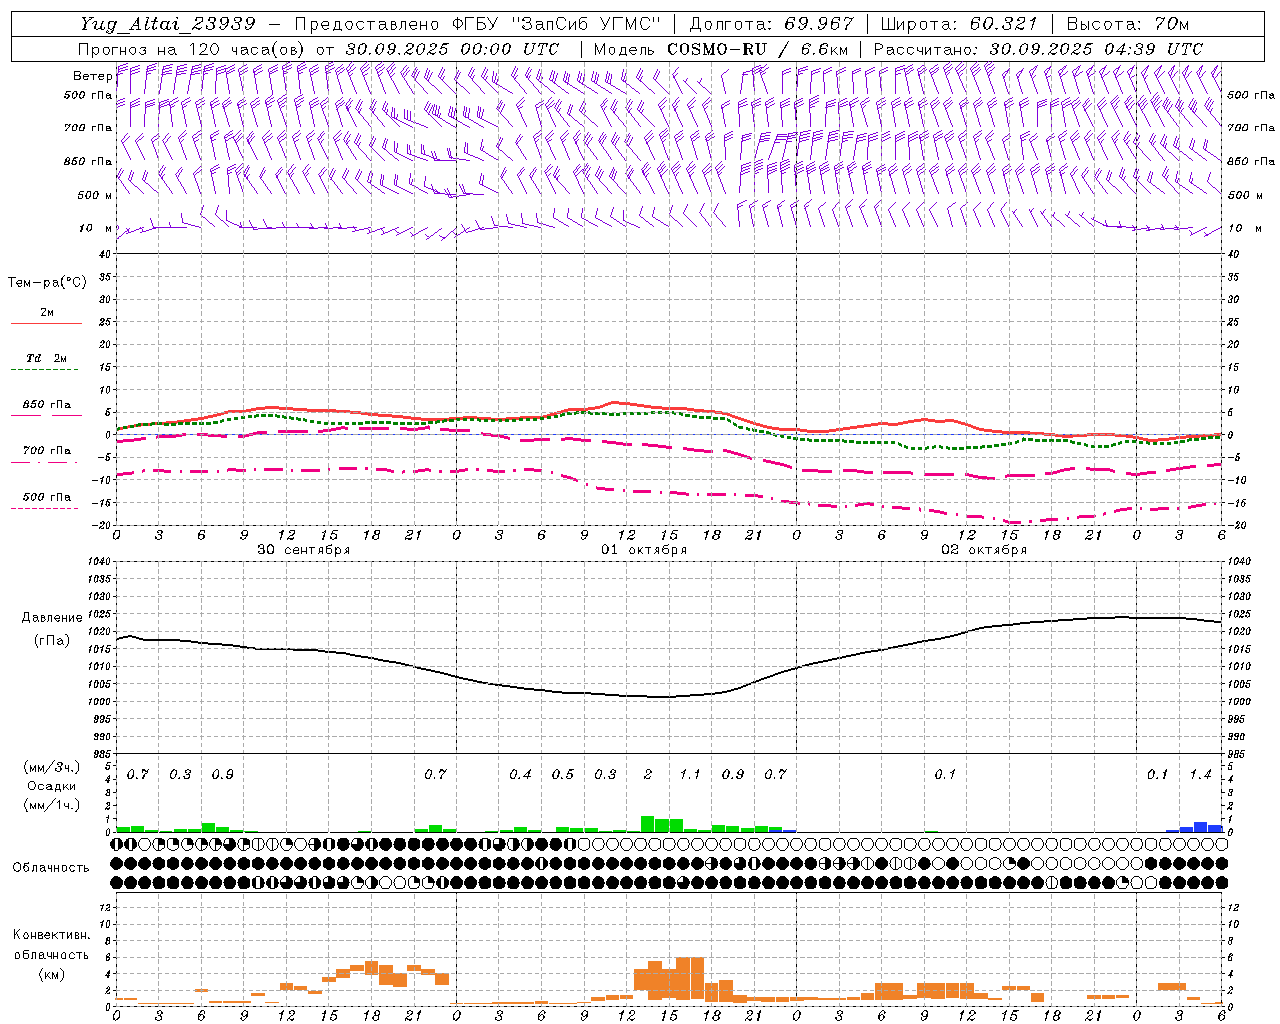
Task: Click the station title Yug_Altai_23939
Action: (168, 24)
